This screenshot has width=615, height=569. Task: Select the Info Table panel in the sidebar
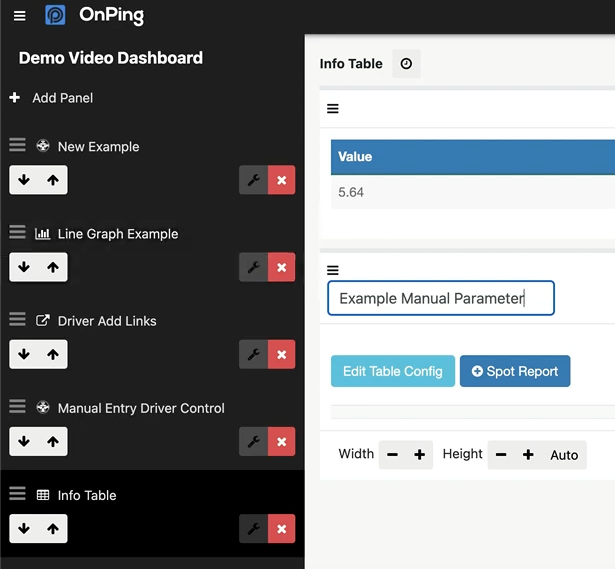click(87, 496)
